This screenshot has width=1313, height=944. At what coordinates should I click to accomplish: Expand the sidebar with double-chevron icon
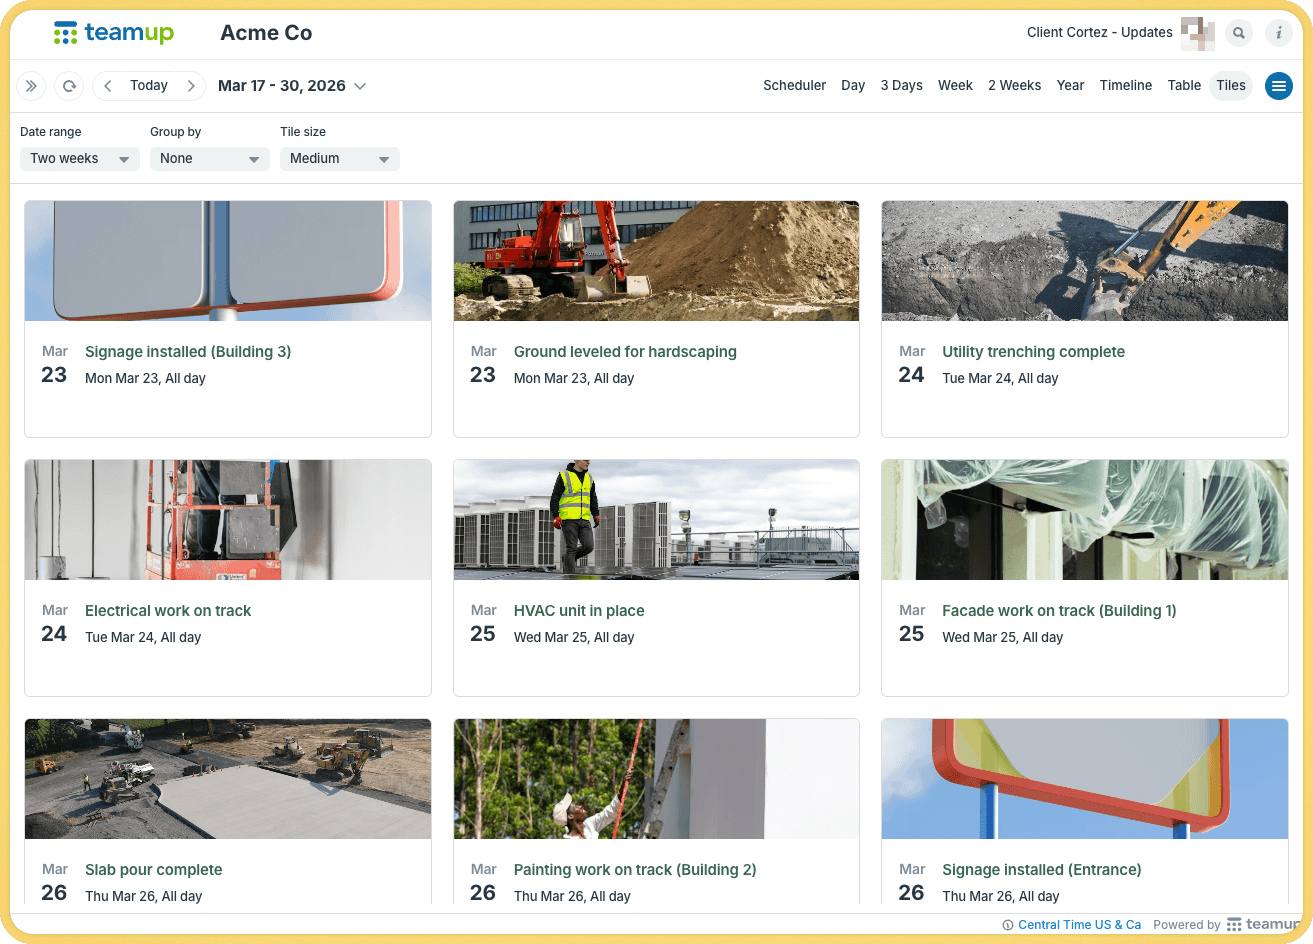coord(31,86)
